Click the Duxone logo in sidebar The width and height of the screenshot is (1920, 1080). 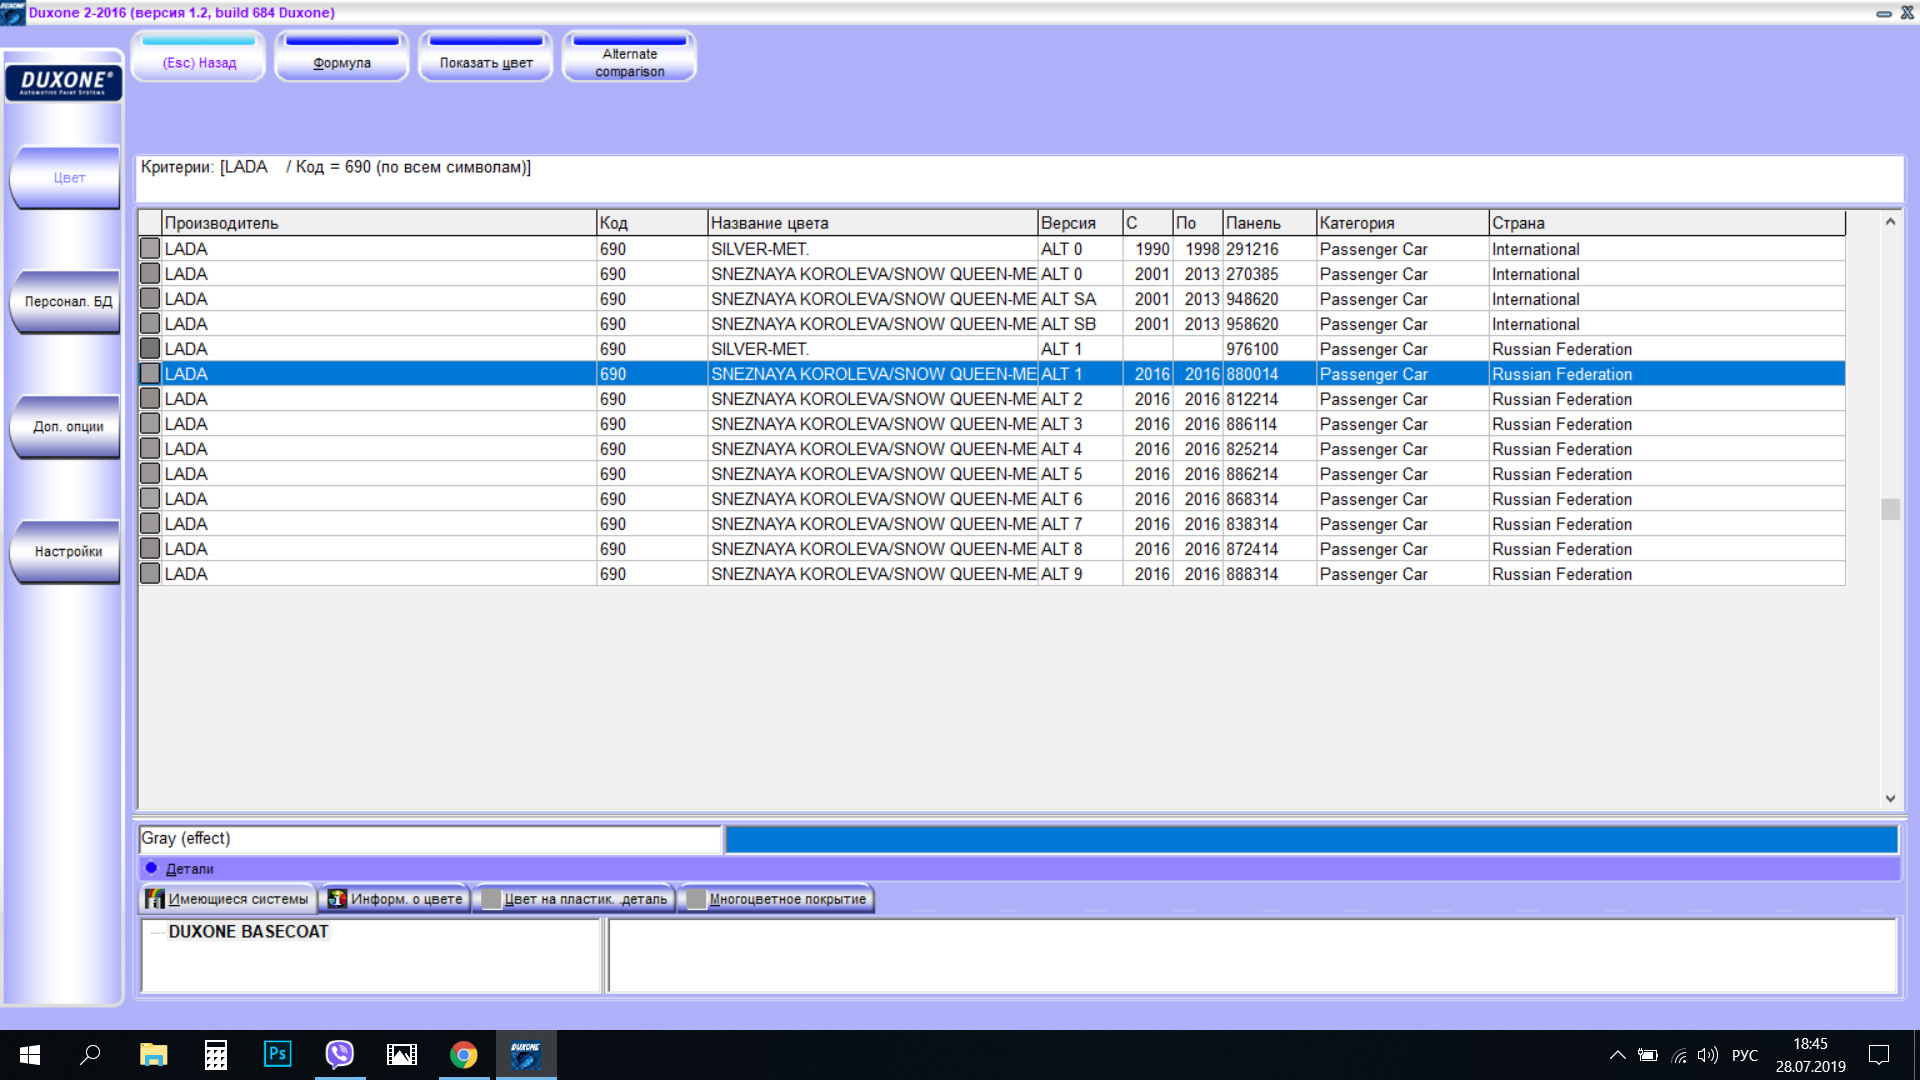point(64,82)
